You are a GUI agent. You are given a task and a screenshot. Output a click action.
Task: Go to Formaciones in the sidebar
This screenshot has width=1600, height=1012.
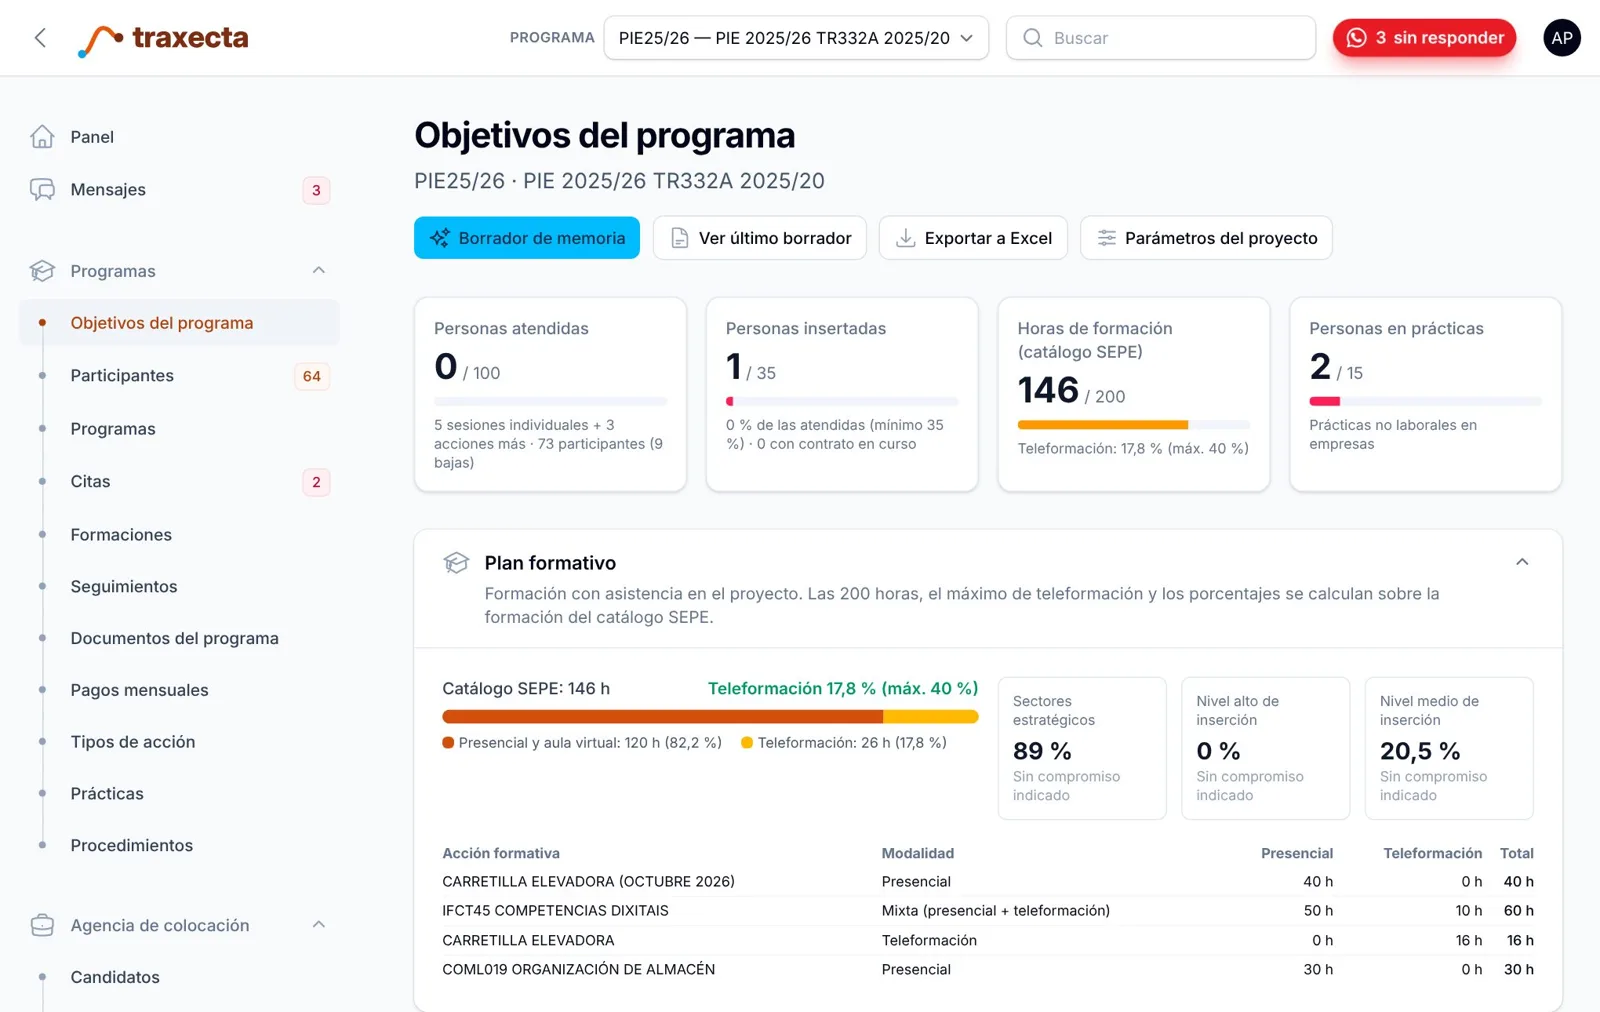pyautogui.click(x=180, y=535)
